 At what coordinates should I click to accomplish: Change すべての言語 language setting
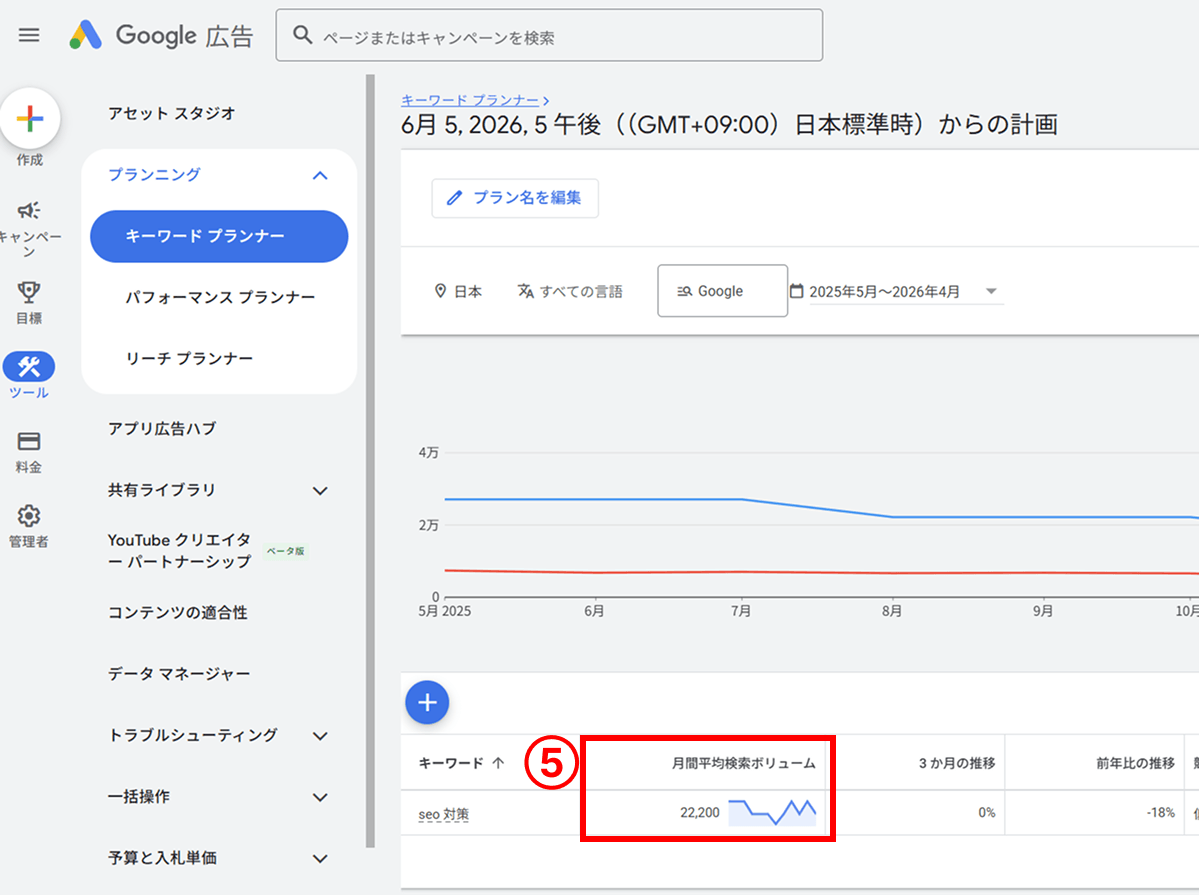pyautogui.click(x=570, y=291)
